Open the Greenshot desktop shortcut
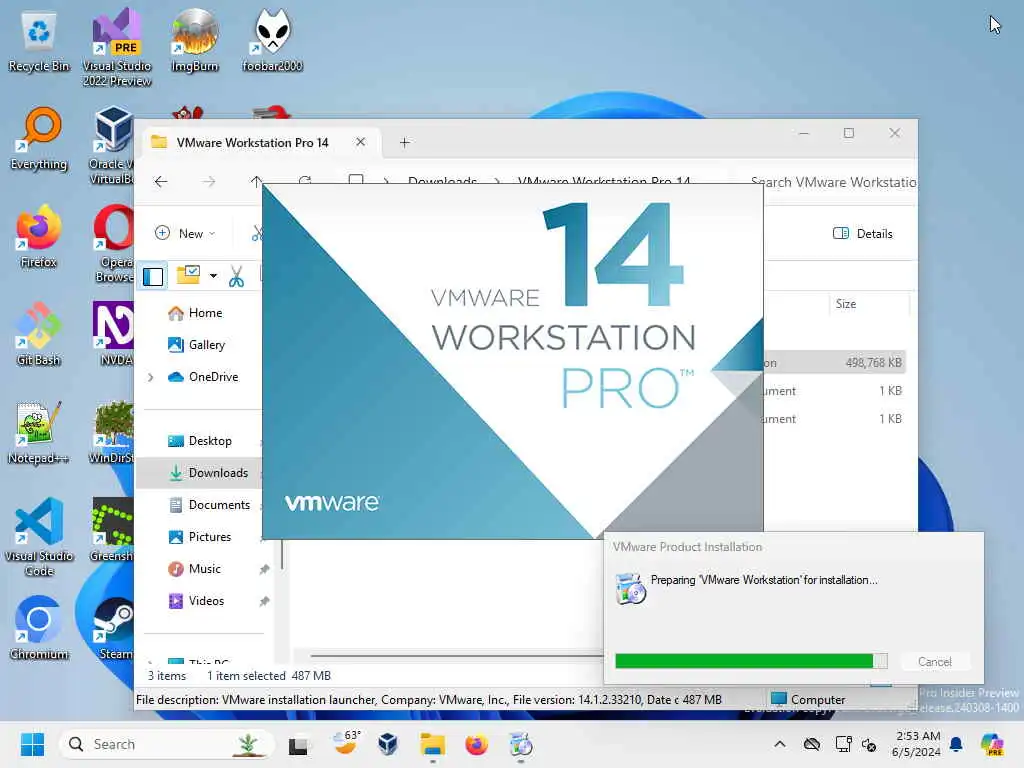1024x768 pixels. (x=112, y=530)
